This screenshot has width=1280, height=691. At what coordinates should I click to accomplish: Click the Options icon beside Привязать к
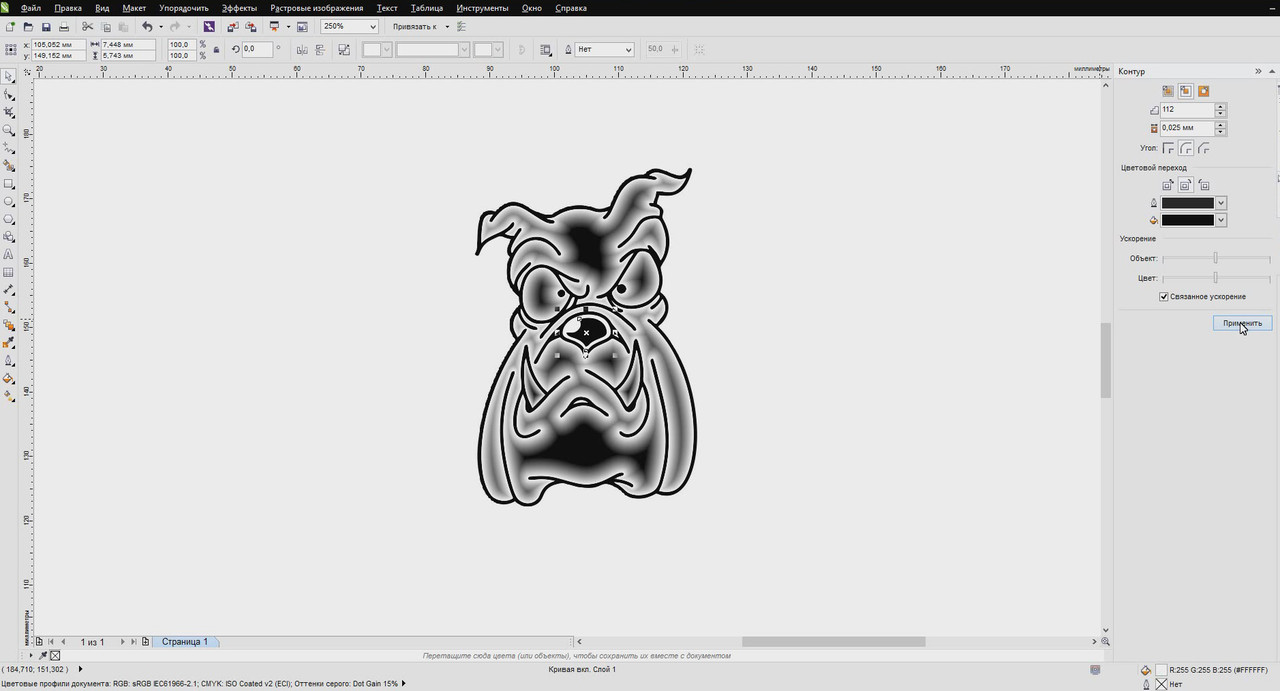pos(461,27)
